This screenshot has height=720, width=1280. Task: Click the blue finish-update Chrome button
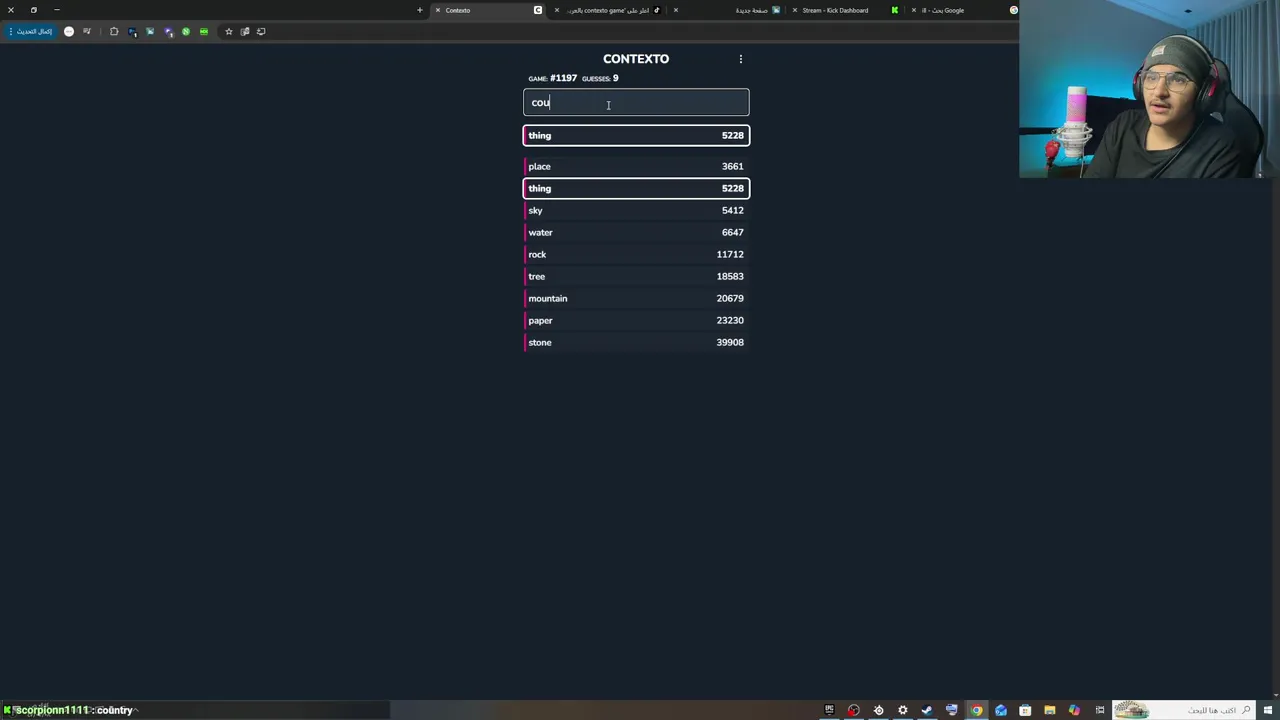tap(31, 31)
